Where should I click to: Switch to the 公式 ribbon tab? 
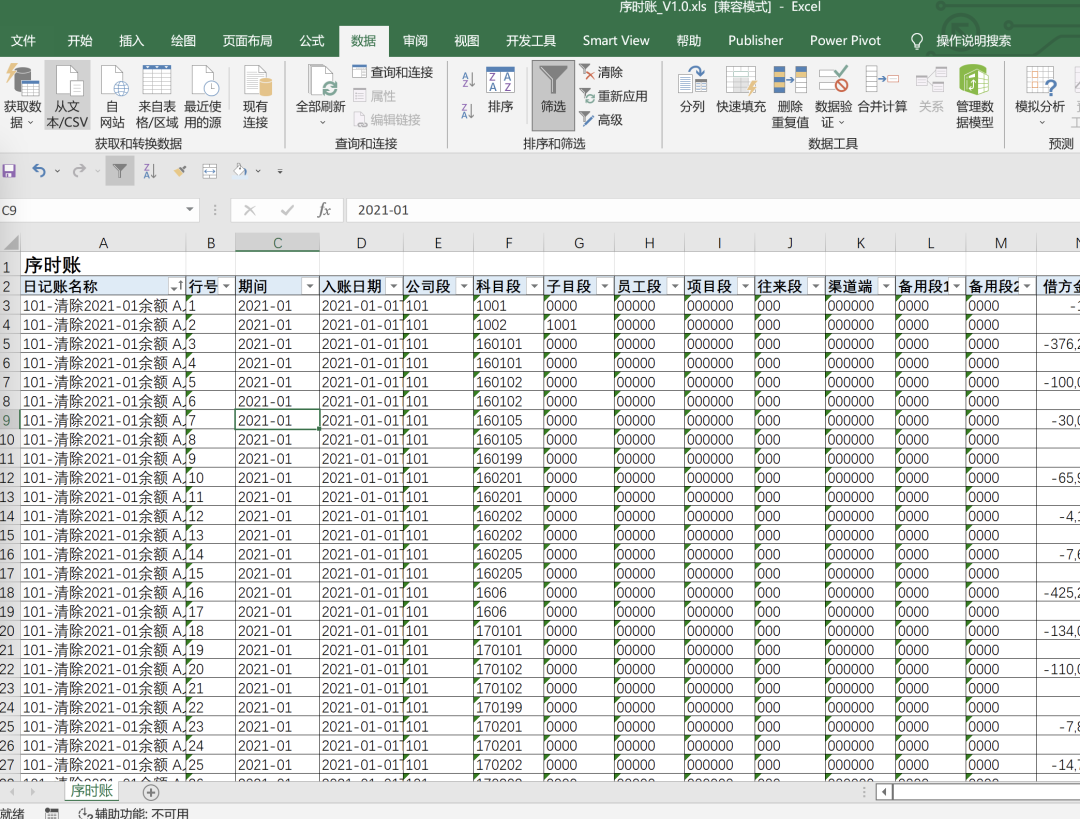311,41
